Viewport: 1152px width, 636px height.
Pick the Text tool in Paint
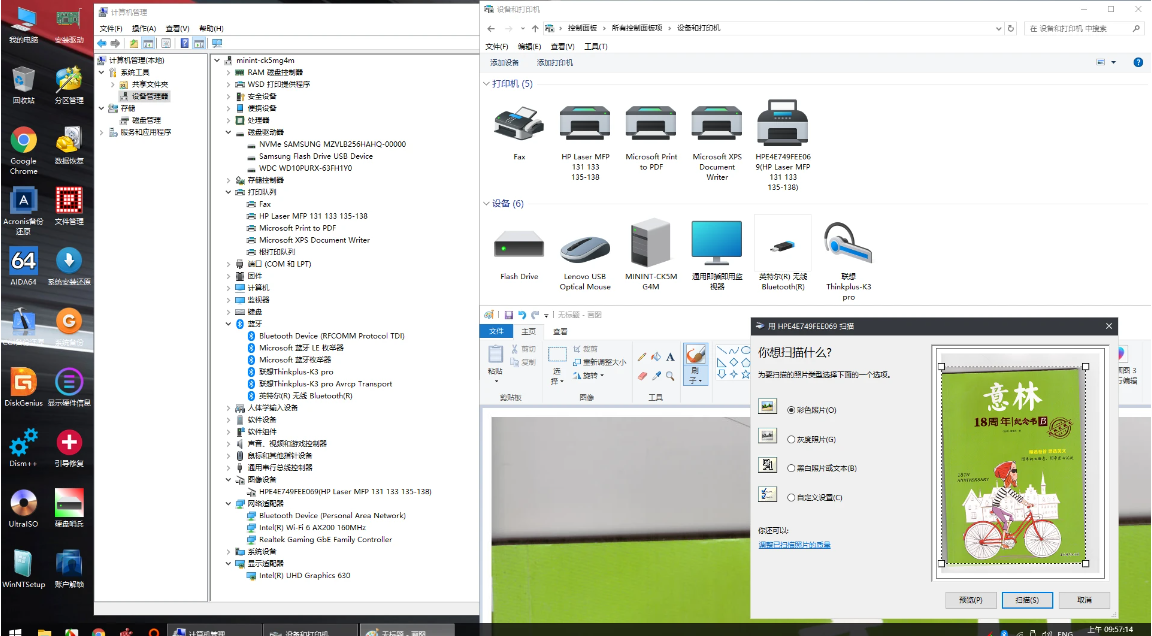pyautogui.click(x=670, y=357)
